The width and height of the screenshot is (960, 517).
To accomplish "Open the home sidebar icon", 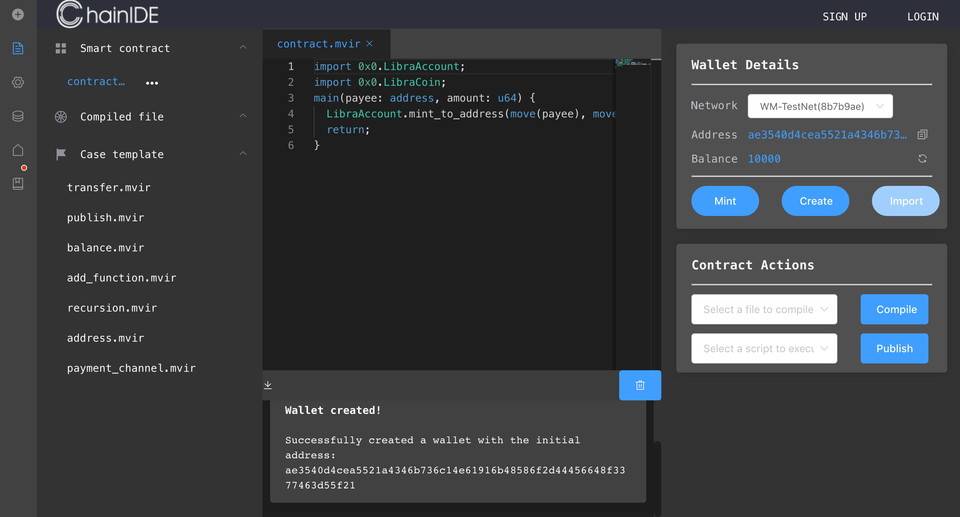I will click(x=18, y=150).
